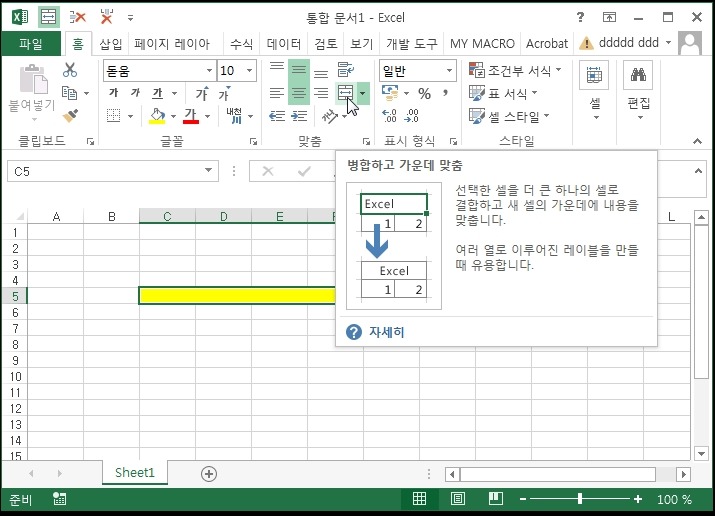Switch to the 수식 tab
Viewport: 715px width, 516px height.
(241, 44)
